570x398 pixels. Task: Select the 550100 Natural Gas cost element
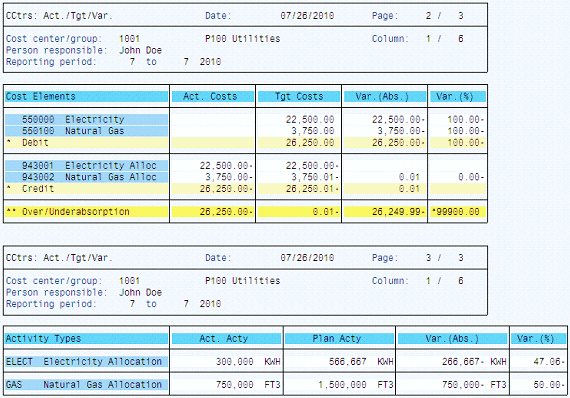87,131
